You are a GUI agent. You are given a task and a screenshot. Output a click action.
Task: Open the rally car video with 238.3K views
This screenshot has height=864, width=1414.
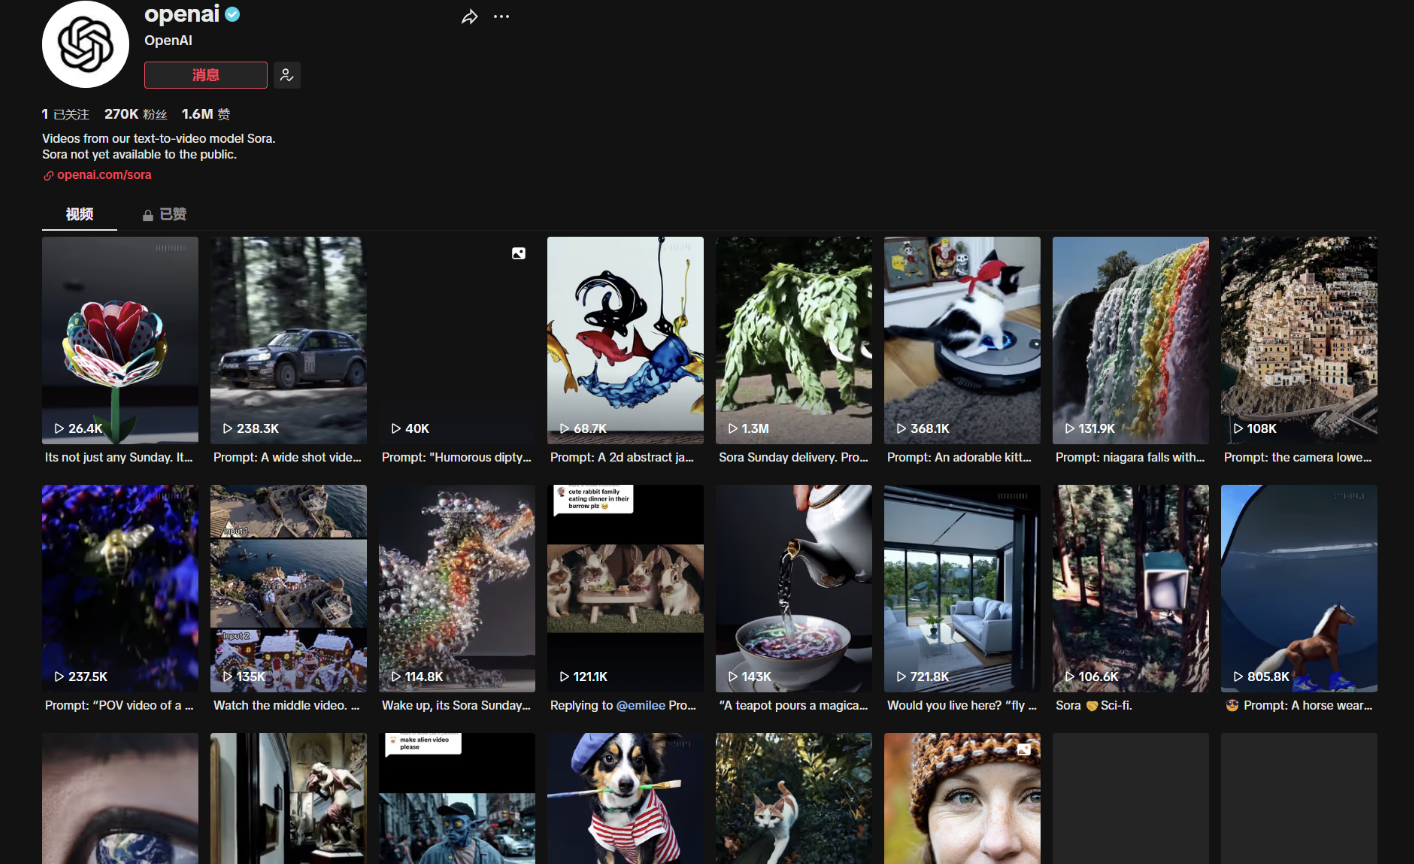pyautogui.click(x=288, y=340)
